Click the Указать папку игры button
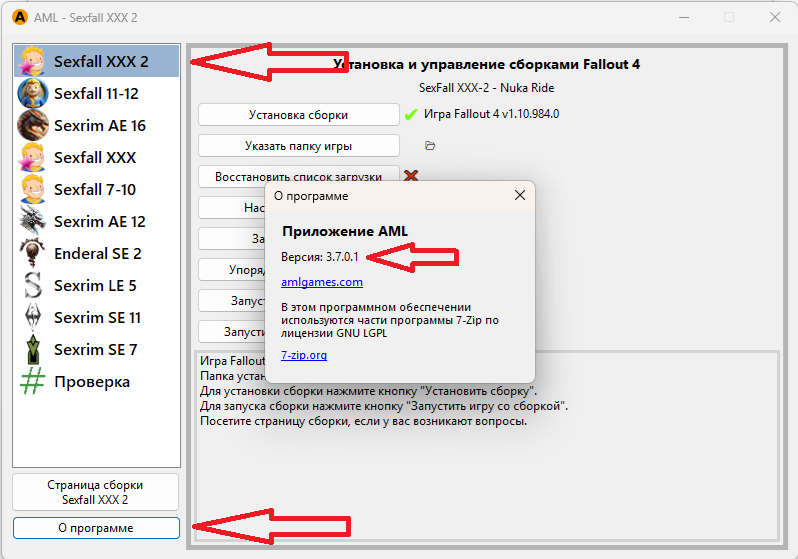 pos(299,146)
